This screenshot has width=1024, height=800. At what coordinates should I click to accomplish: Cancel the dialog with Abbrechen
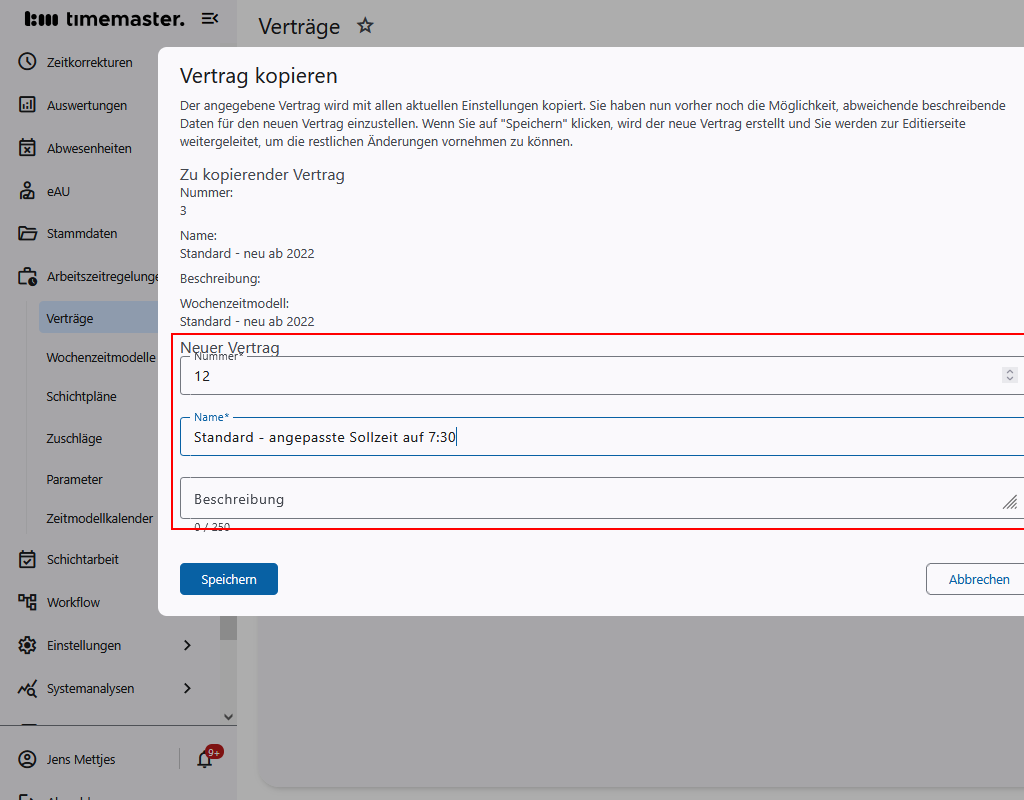(978, 579)
